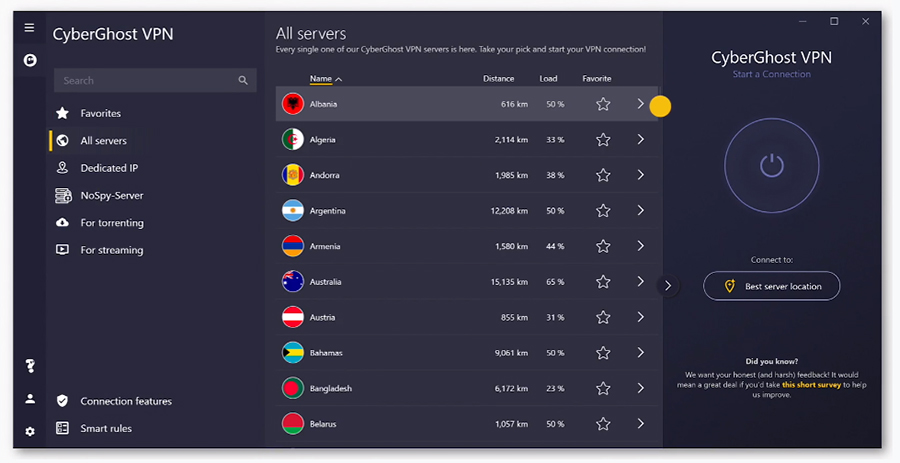Expand the Algeria server chevron

click(x=641, y=139)
